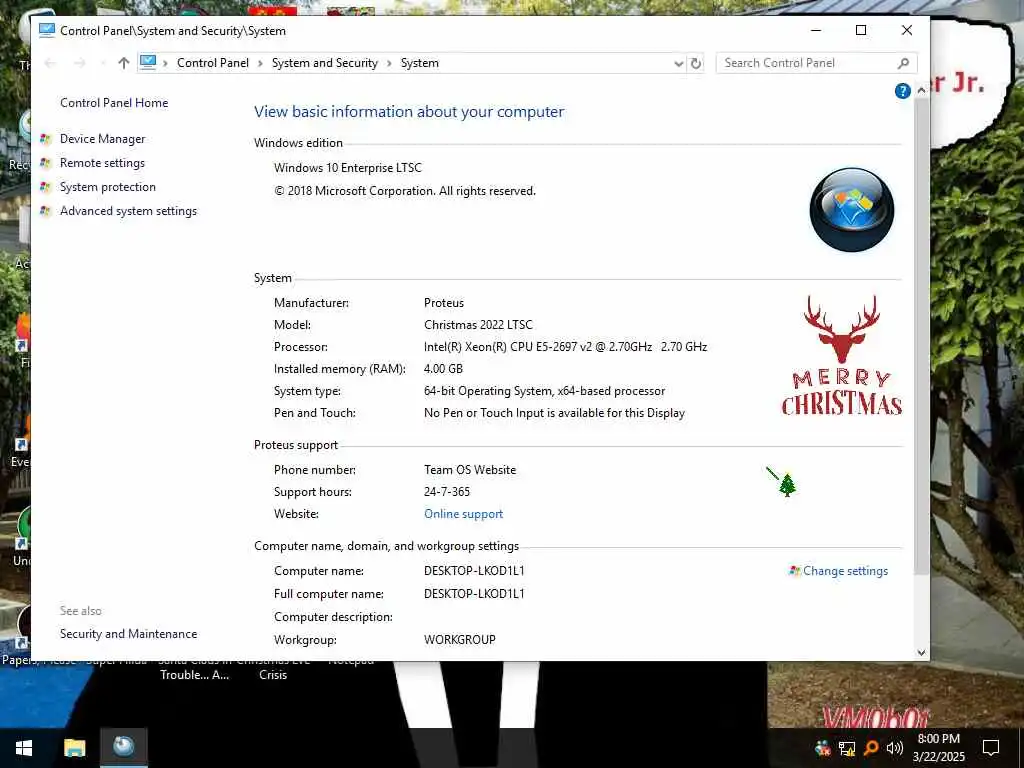This screenshot has height=768, width=1024.
Task: Expand chevron after System and Security breadcrumb
Action: tap(389, 63)
